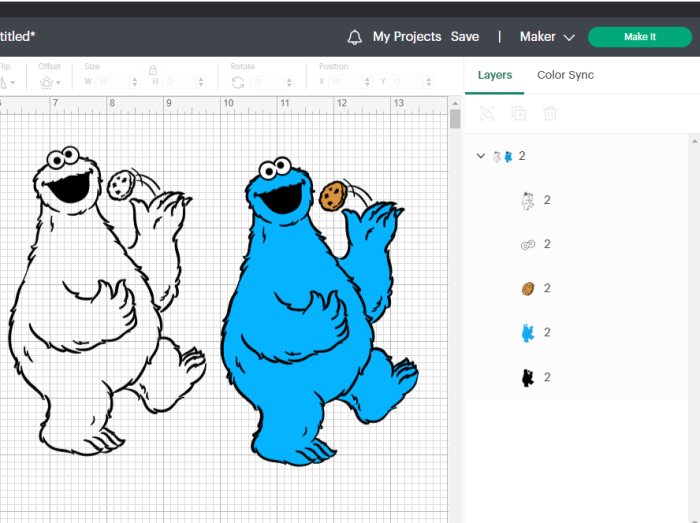
Task: Click the Position X field
Action: (346, 82)
